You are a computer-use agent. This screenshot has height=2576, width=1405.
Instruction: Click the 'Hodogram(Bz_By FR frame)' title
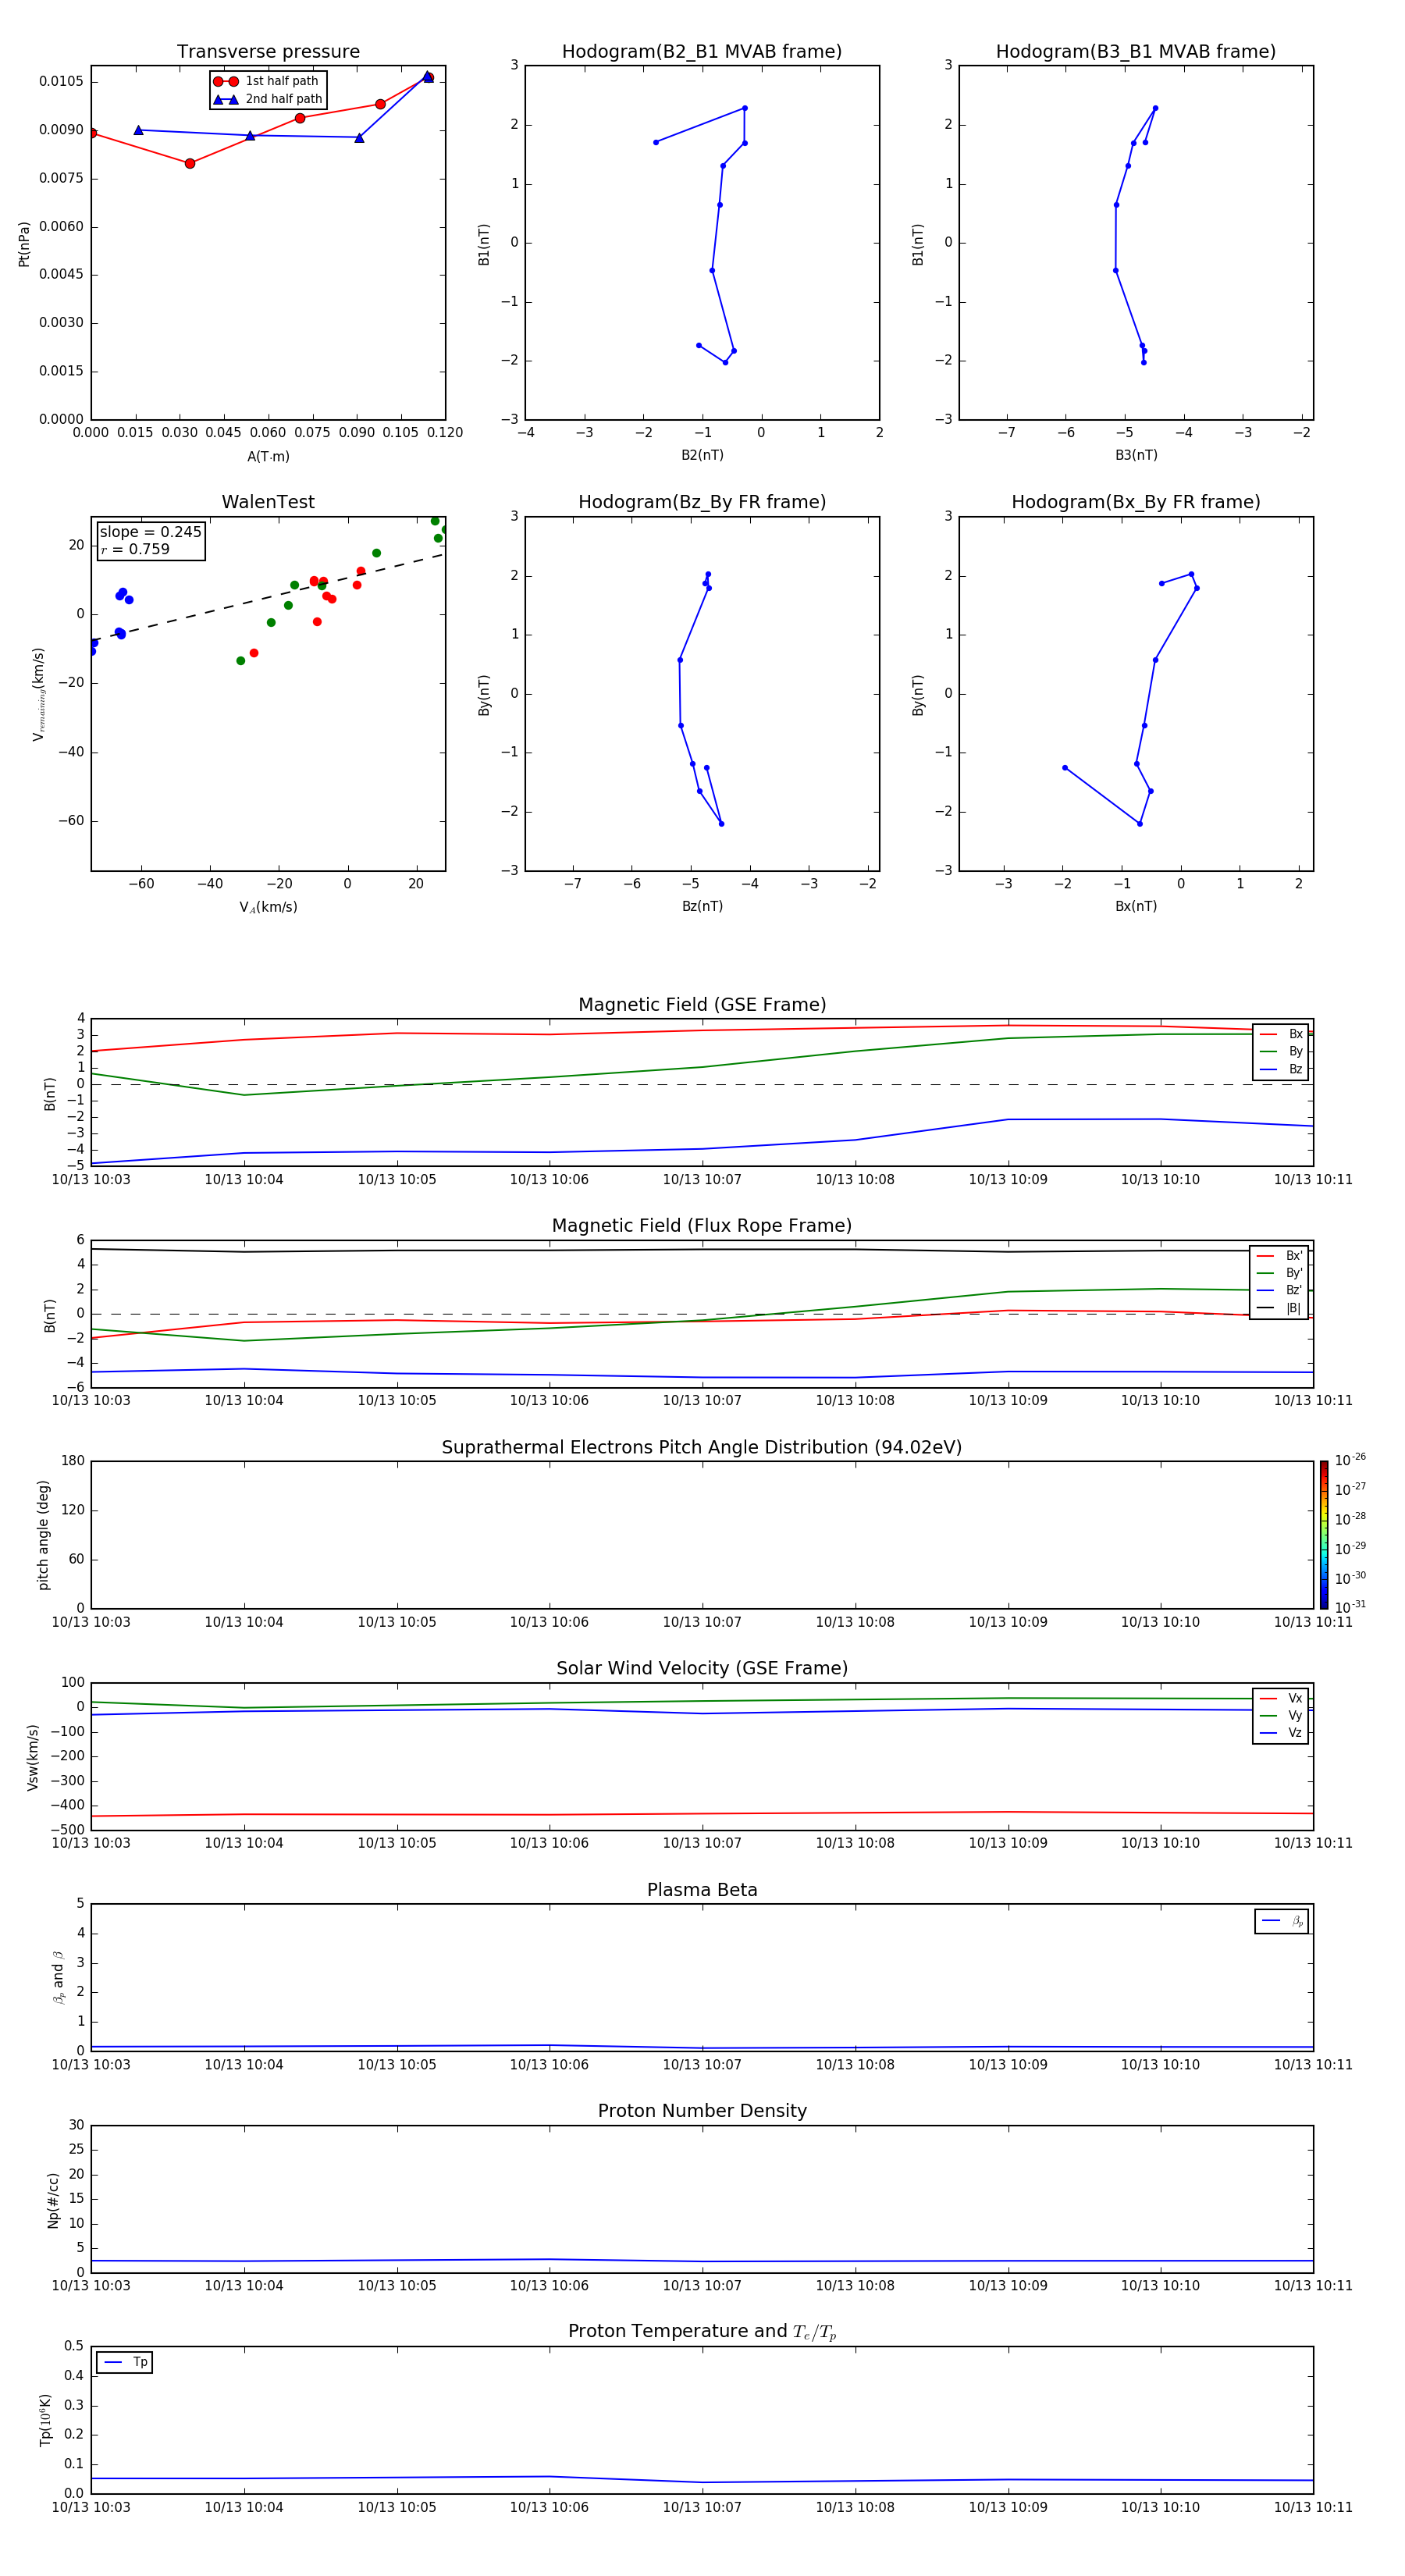tap(702, 502)
